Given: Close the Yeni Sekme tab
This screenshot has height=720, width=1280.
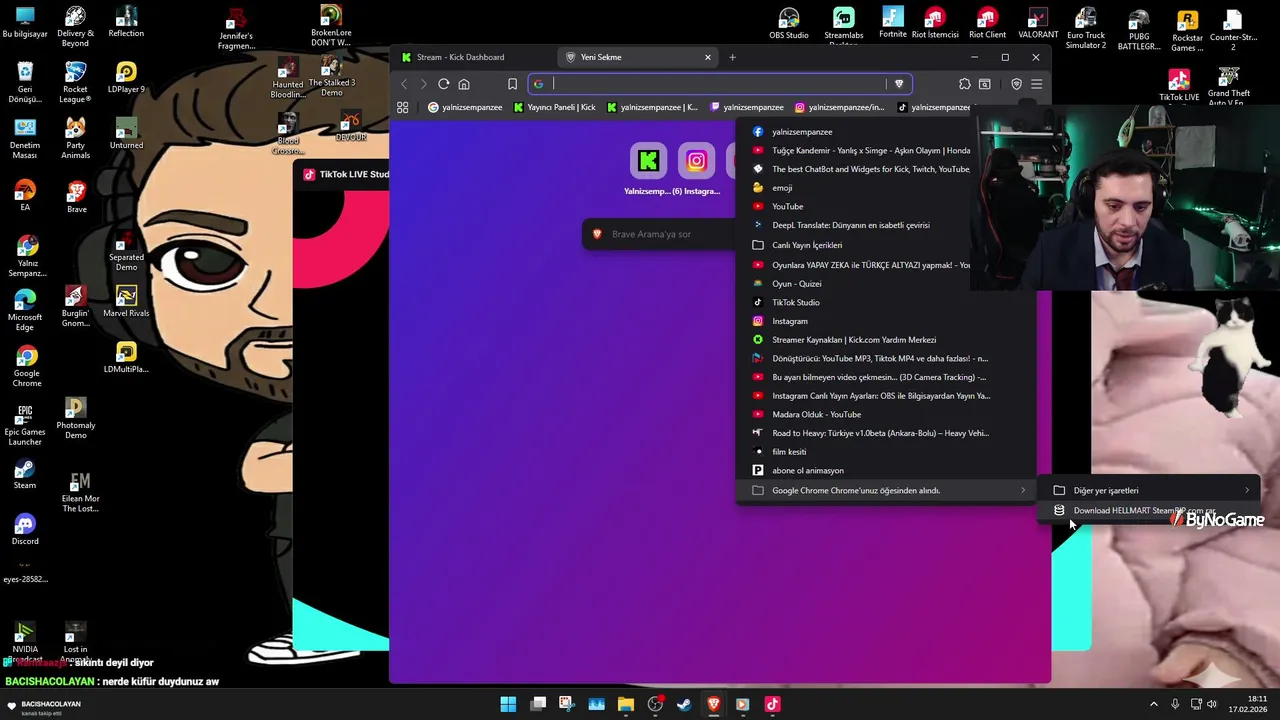Looking at the screenshot, I should coord(708,57).
